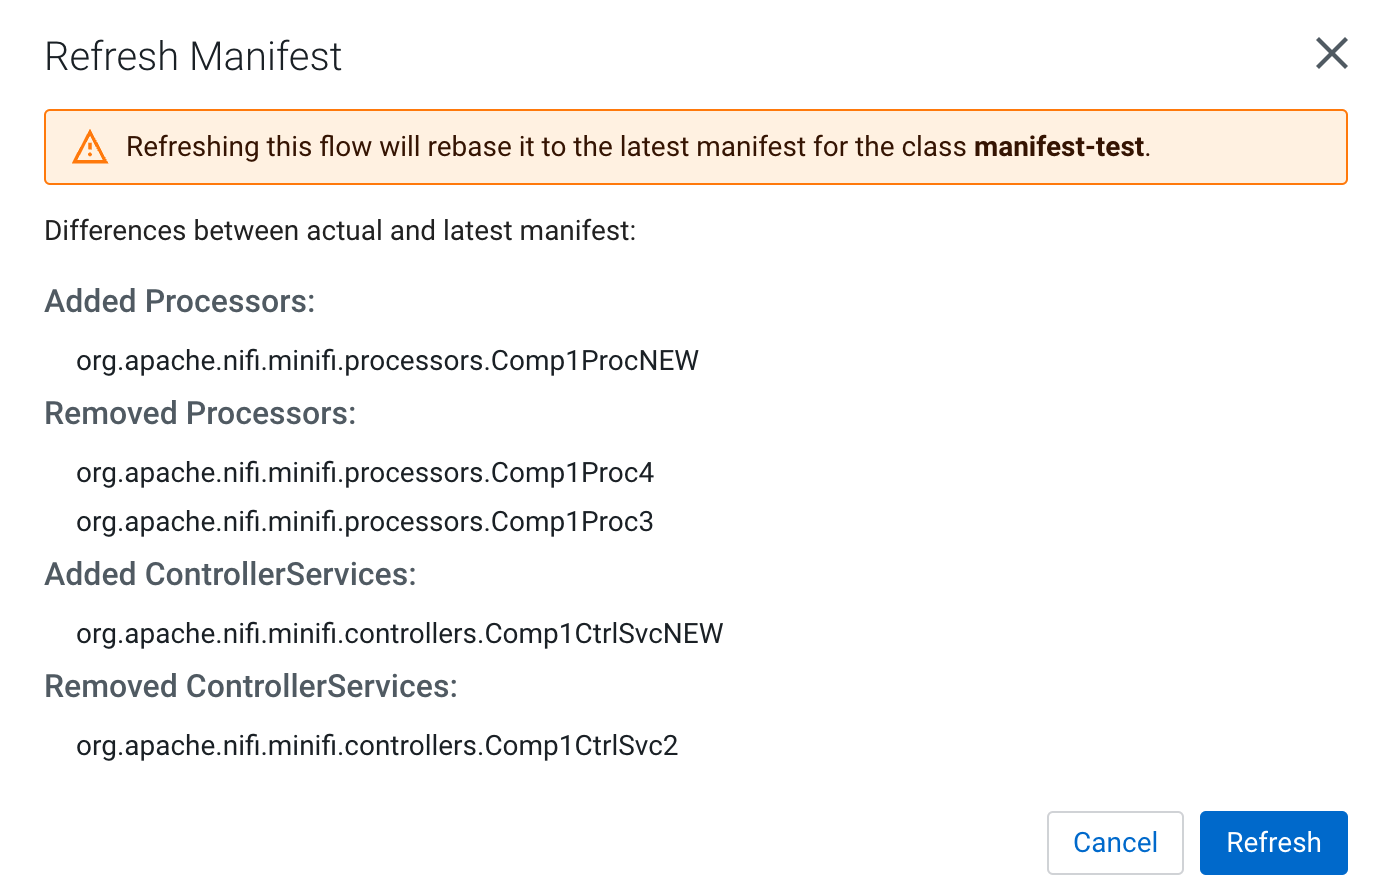Viewport: 1384px width, 892px height.
Task: Click the orange warning triangle icon
Action: (x=90, y=147)
